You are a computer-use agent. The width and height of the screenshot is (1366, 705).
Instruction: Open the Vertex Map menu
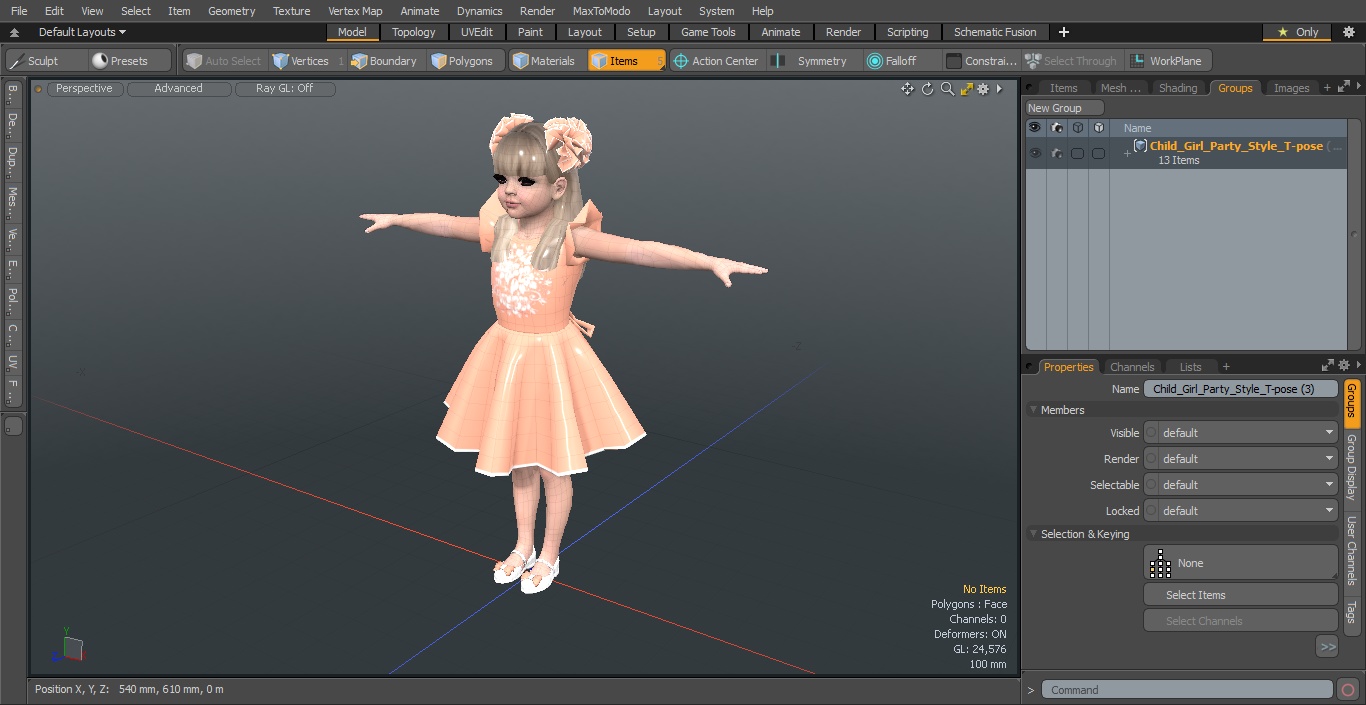355,11
